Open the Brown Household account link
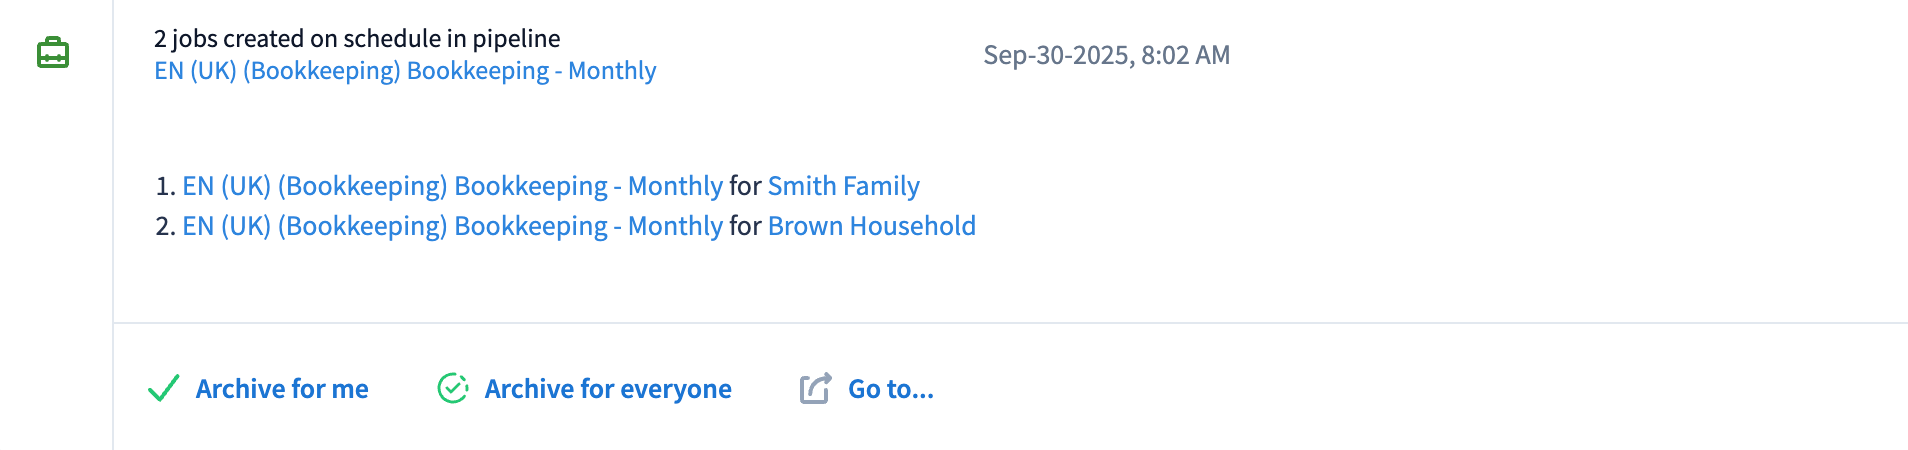Viewport: 1908px width, 450px height. 871,226
